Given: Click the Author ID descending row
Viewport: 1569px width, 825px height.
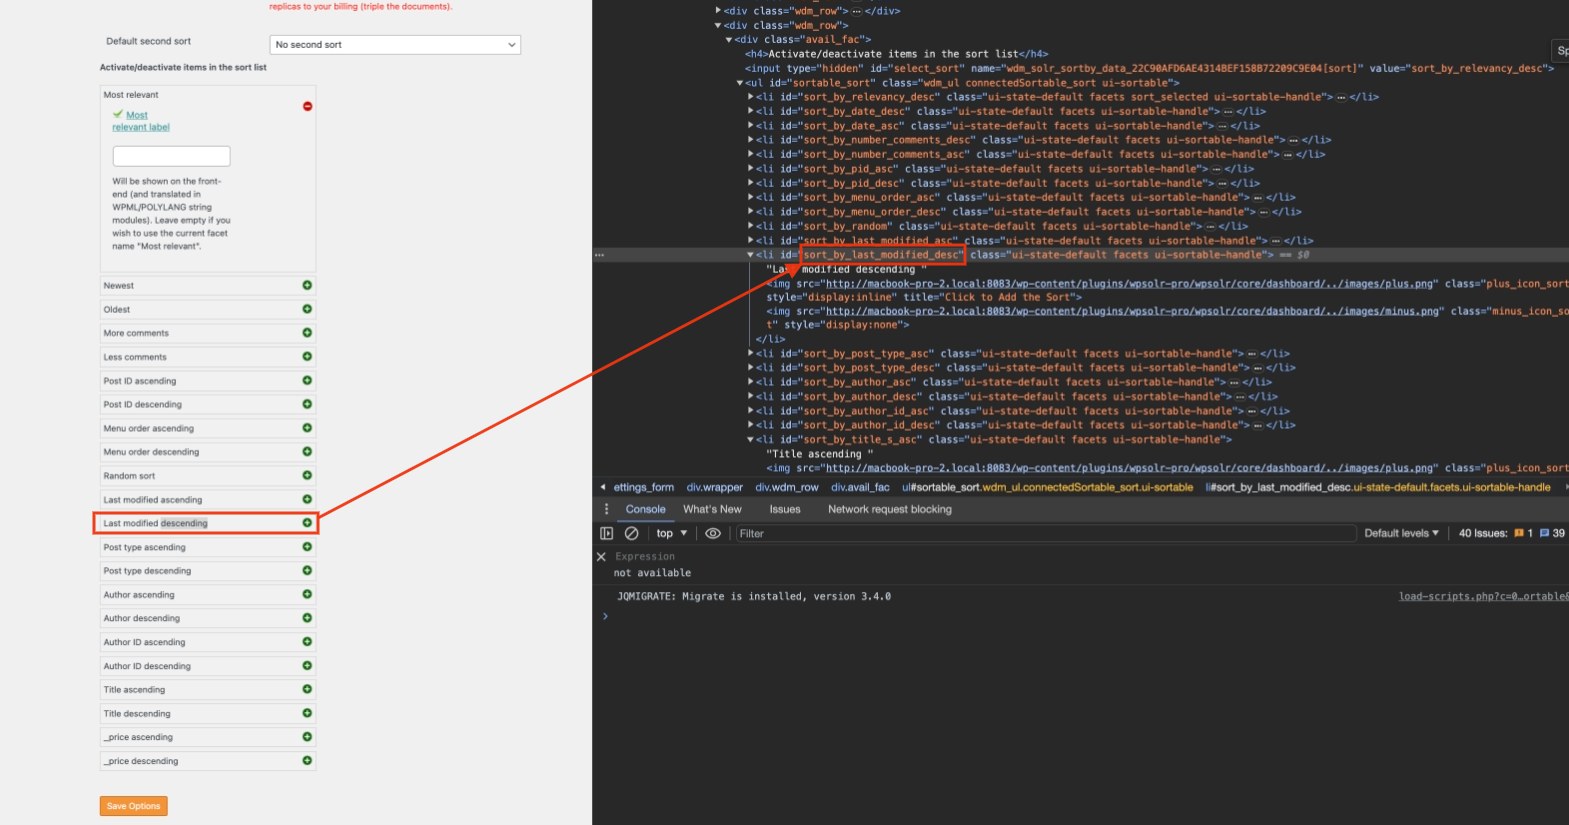Looking at the screenshot, I should point(208,666).
